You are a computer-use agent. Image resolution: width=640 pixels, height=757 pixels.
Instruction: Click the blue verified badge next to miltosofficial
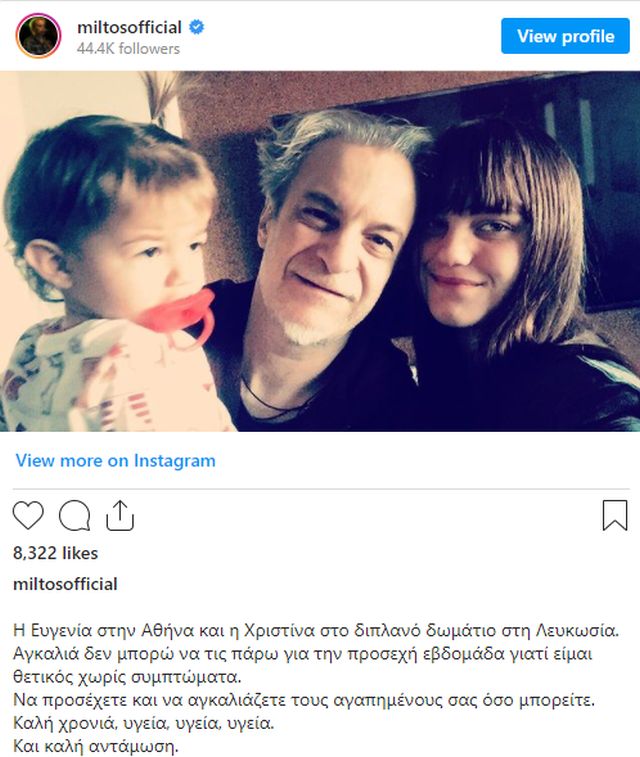coord(196,27)
